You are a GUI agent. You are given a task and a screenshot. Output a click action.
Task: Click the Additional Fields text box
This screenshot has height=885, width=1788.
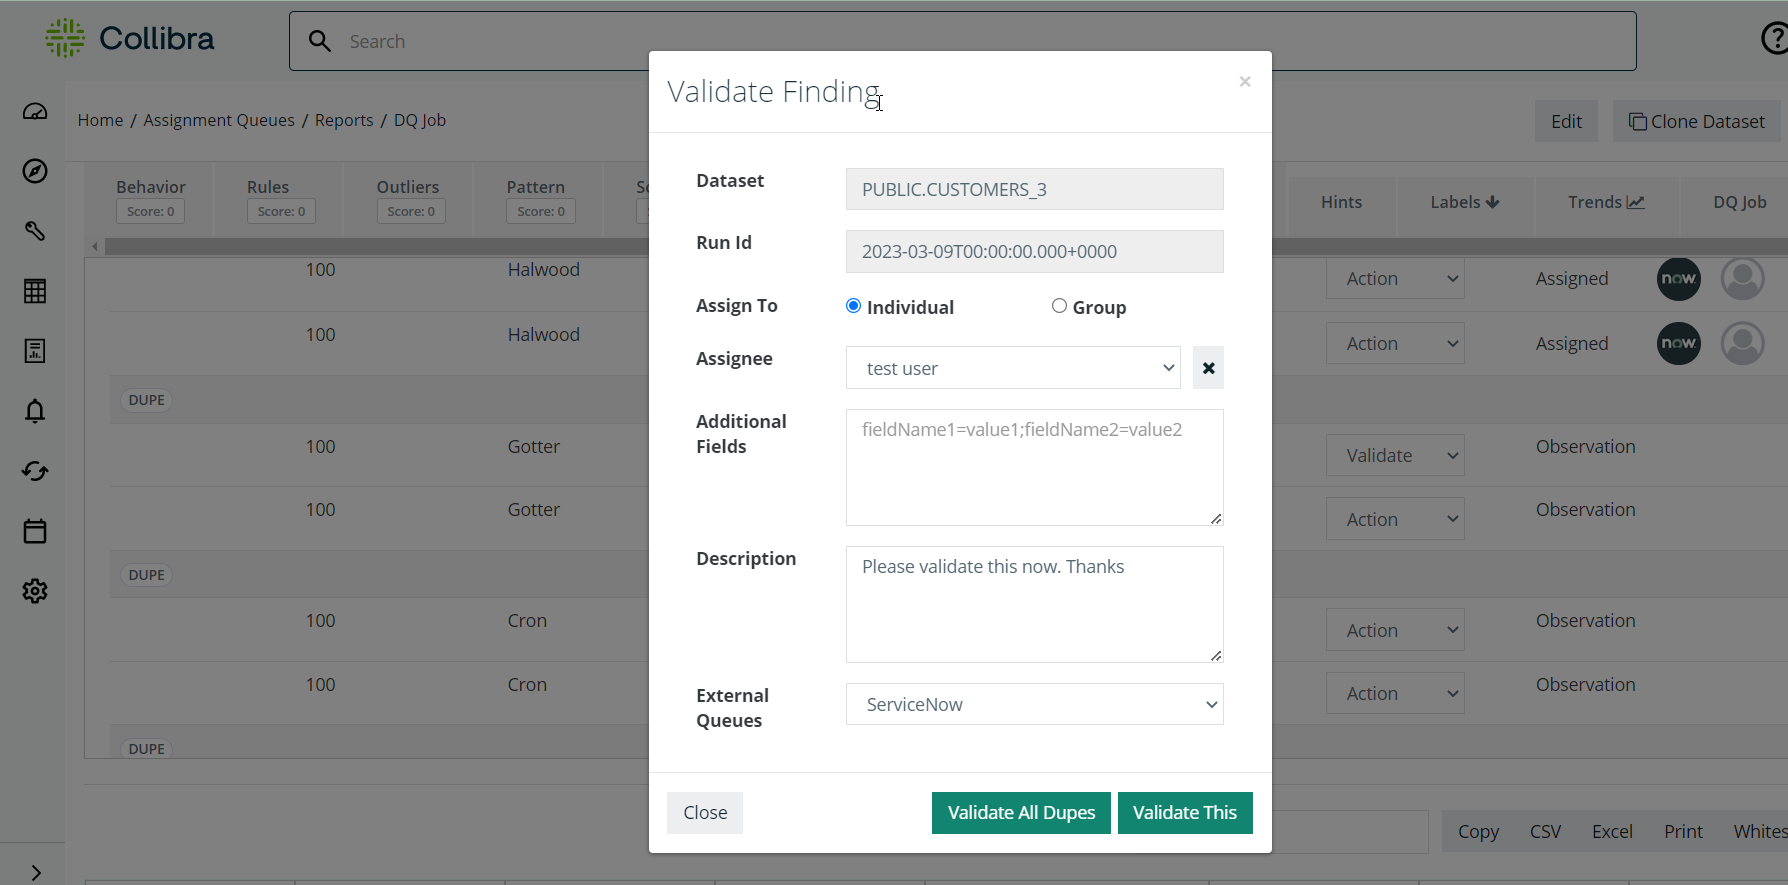tap(1034, 467)
